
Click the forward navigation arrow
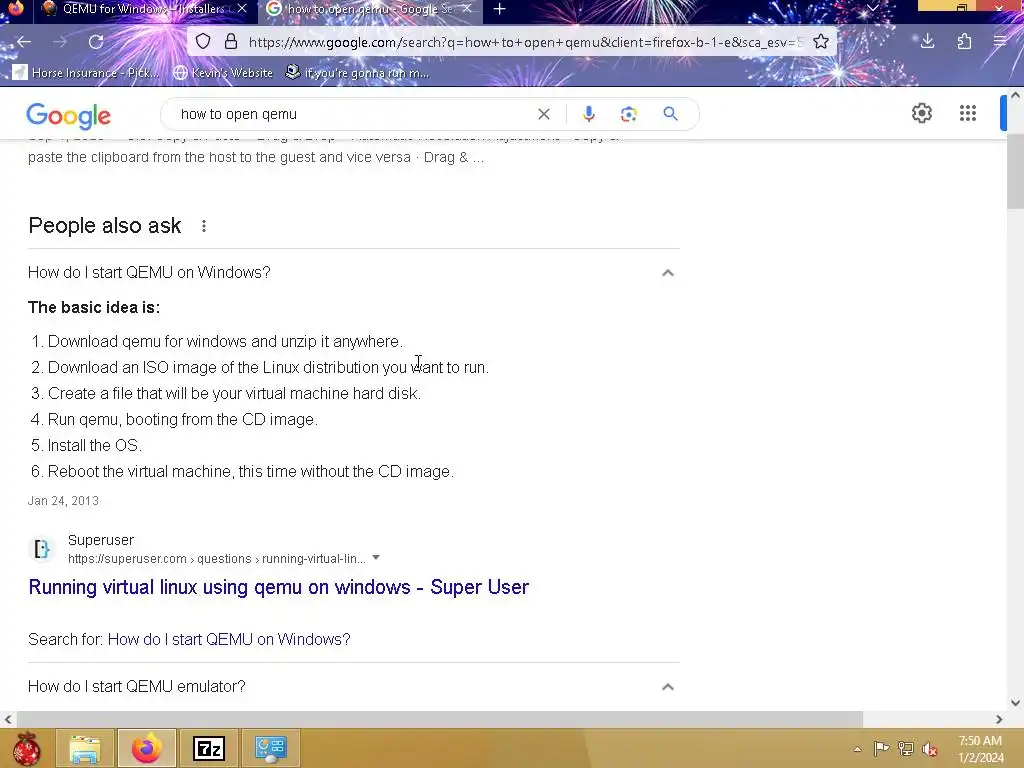pos(59,42)
